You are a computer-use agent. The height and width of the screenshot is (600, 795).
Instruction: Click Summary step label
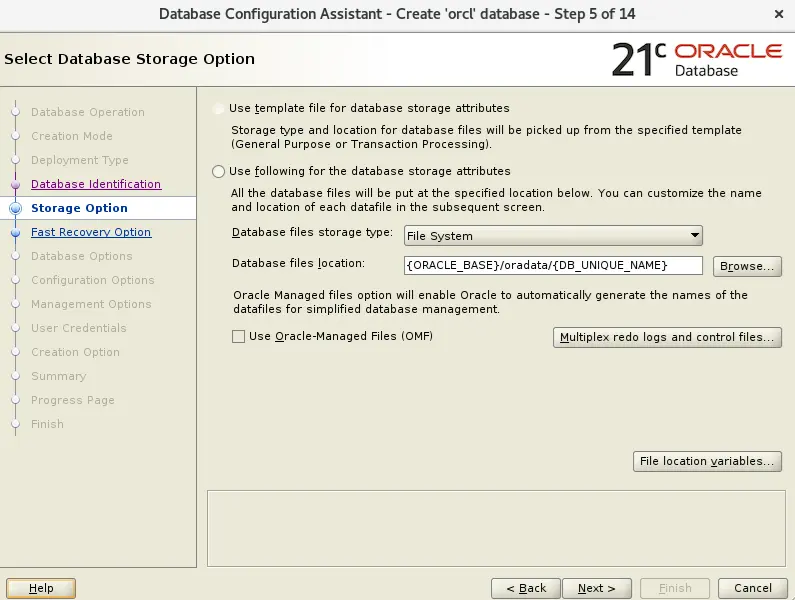pos(58,376)
